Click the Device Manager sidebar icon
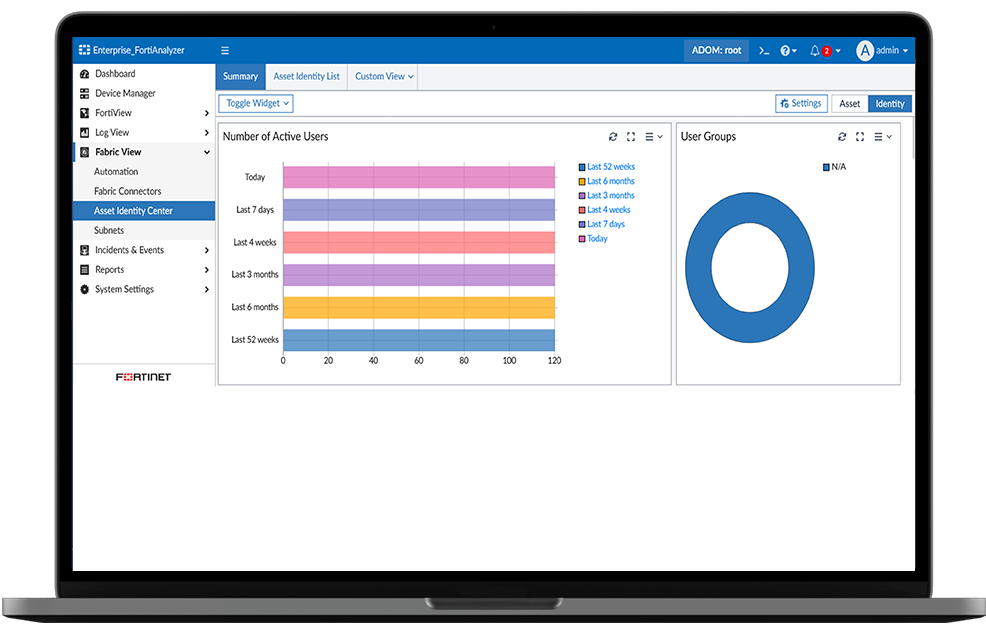The image size is (986, 637). (x=84, y=93)
